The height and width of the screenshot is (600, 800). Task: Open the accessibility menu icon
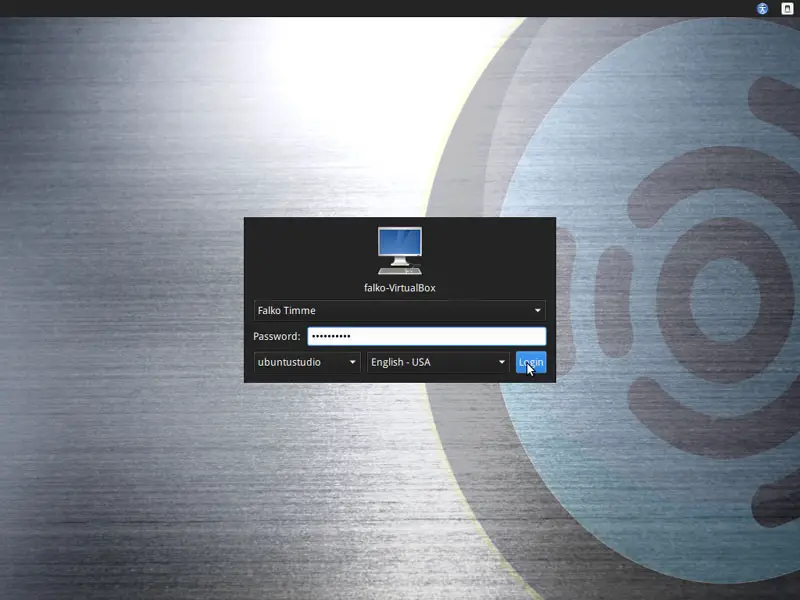pyautogui.click(x=762, y=8)
